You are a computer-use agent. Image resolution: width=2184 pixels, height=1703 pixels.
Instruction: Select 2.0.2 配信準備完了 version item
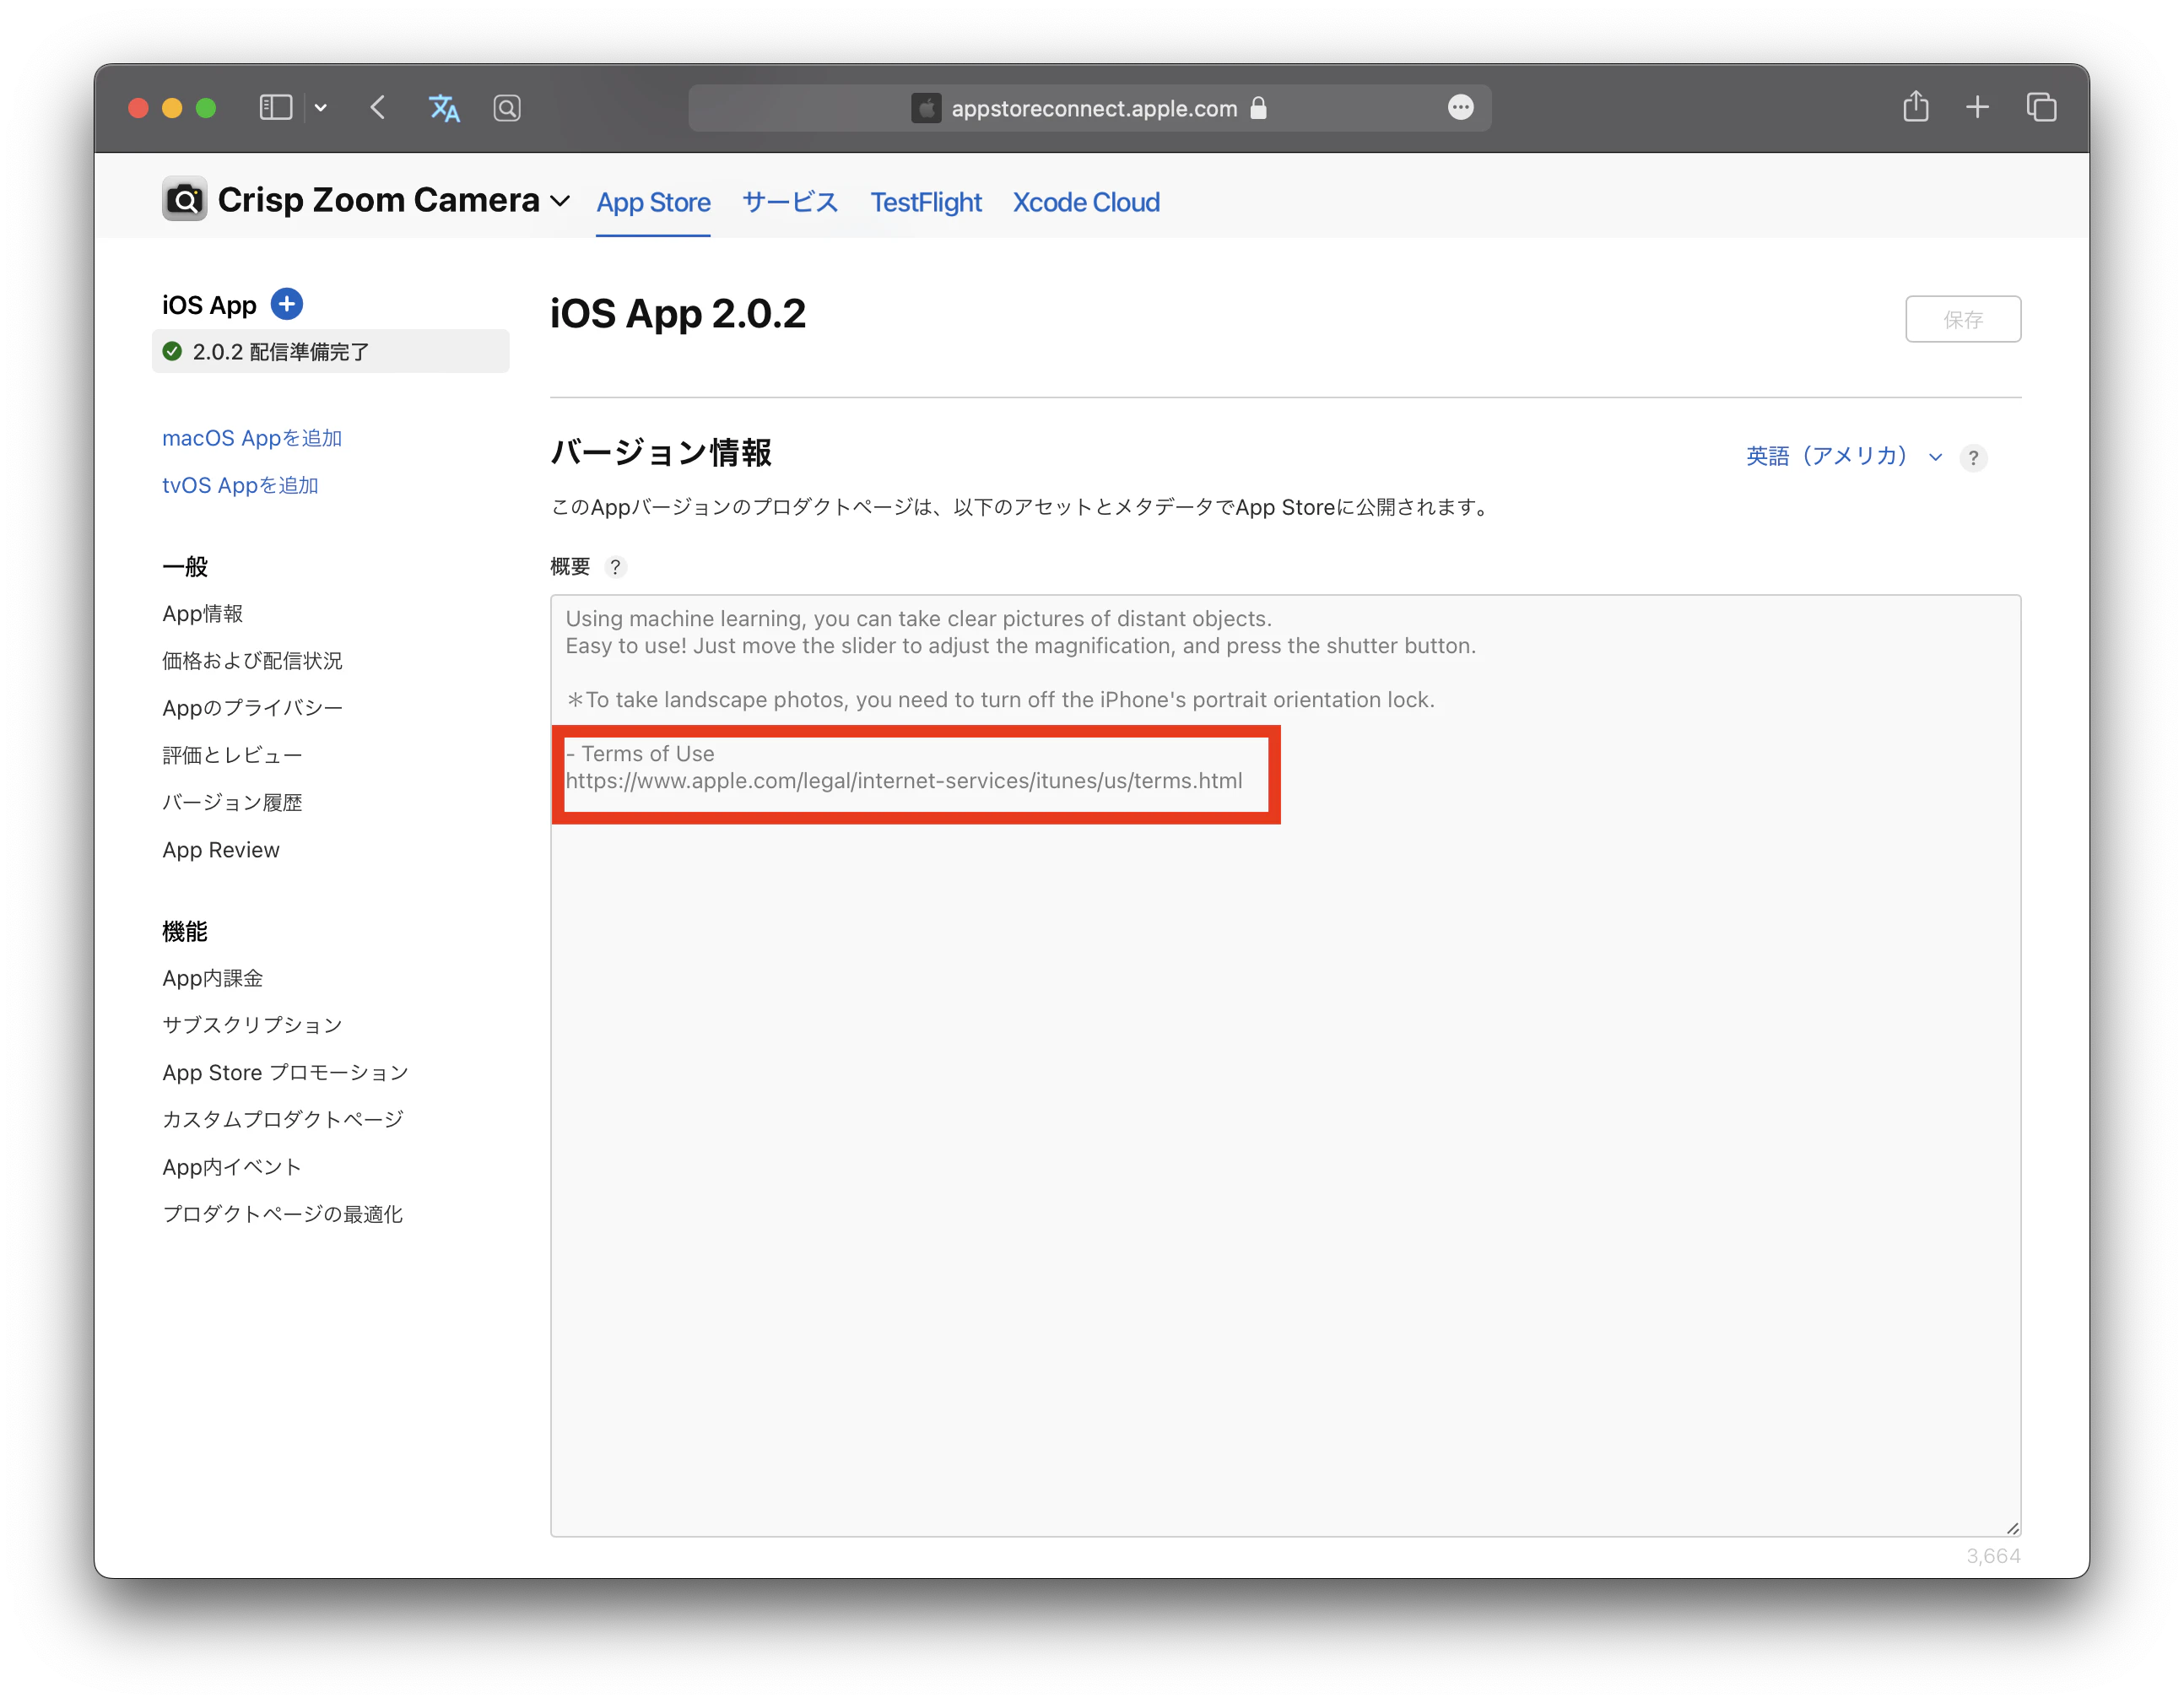[x=330, y=352]
